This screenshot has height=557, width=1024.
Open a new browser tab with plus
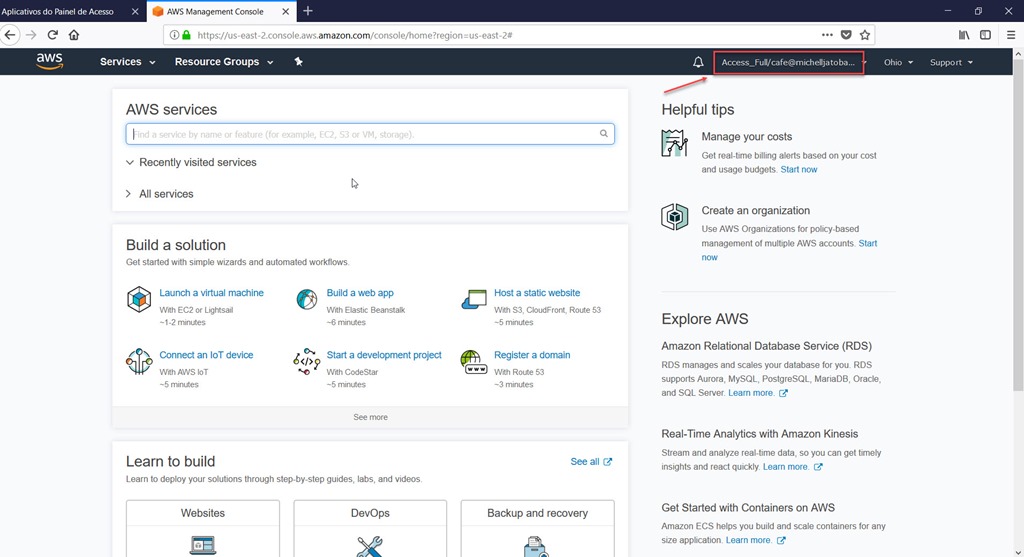(308, 11)
